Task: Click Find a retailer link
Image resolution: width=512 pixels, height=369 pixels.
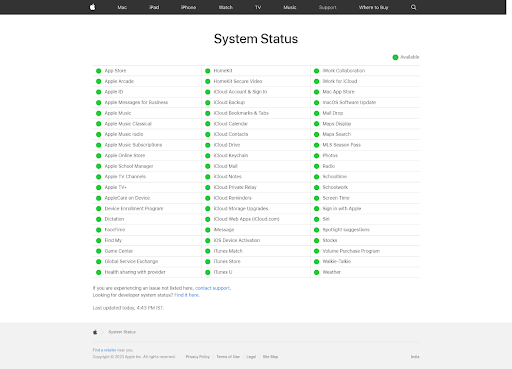Action: coord(104,350)
